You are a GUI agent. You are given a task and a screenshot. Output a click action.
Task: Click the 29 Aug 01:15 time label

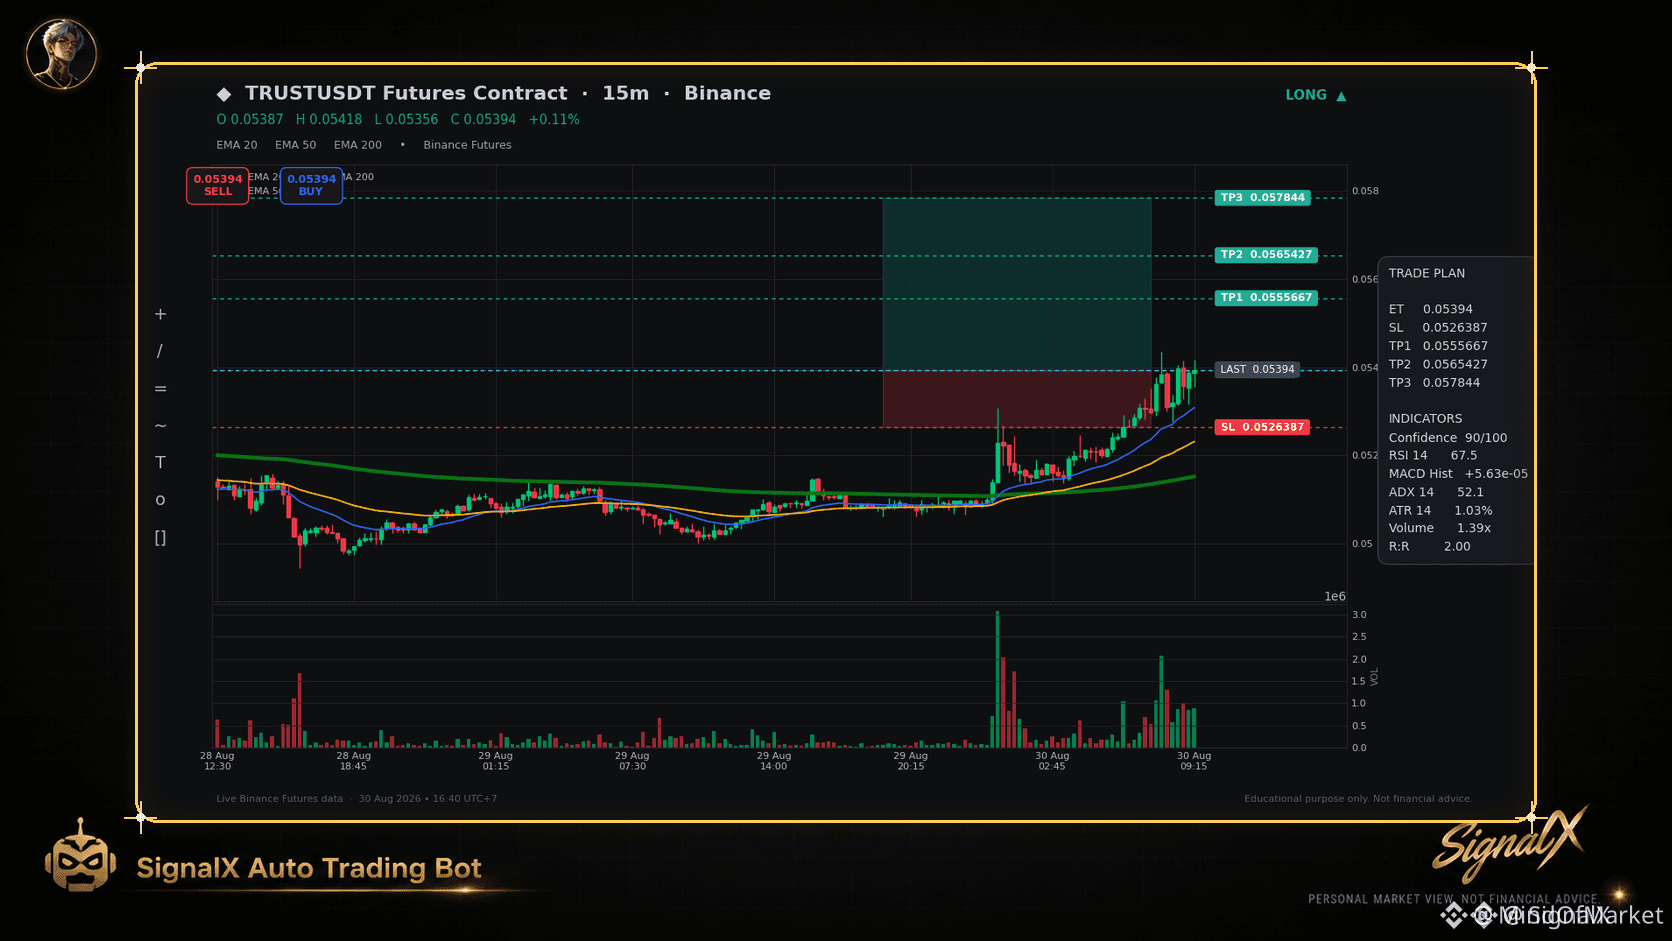pos(495,761)
